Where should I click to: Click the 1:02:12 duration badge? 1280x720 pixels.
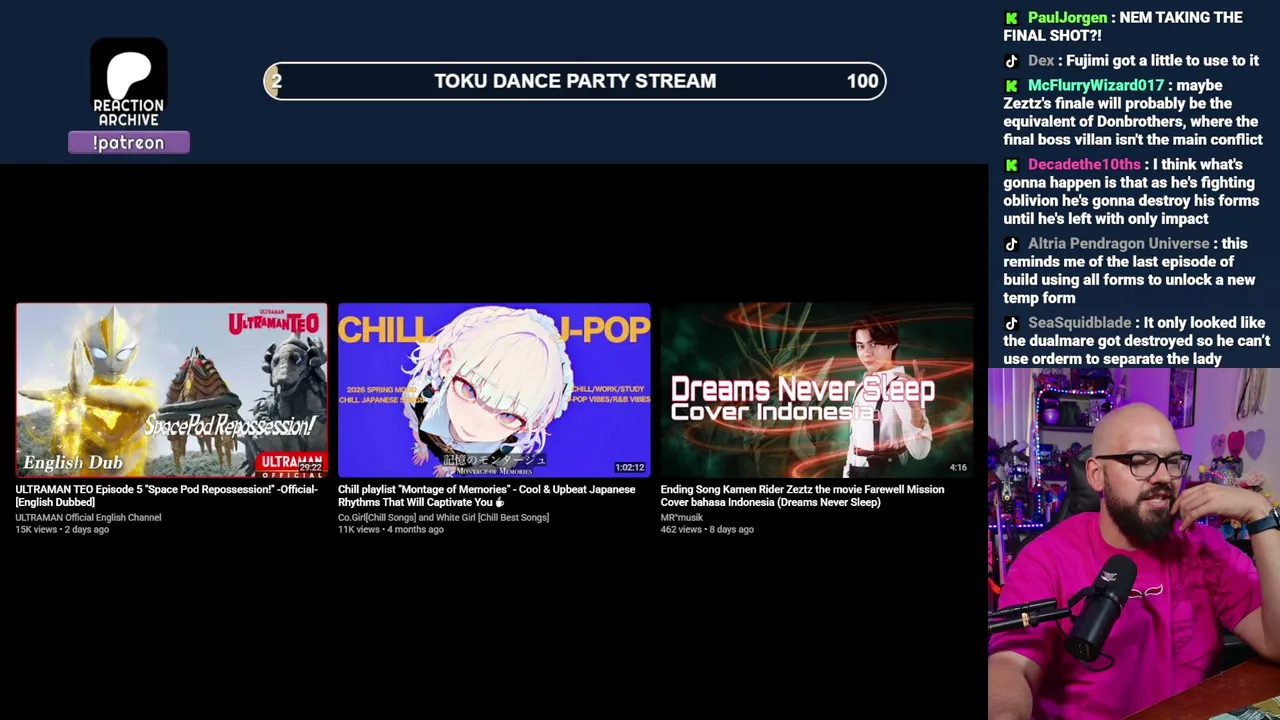[x=630, y=467]
